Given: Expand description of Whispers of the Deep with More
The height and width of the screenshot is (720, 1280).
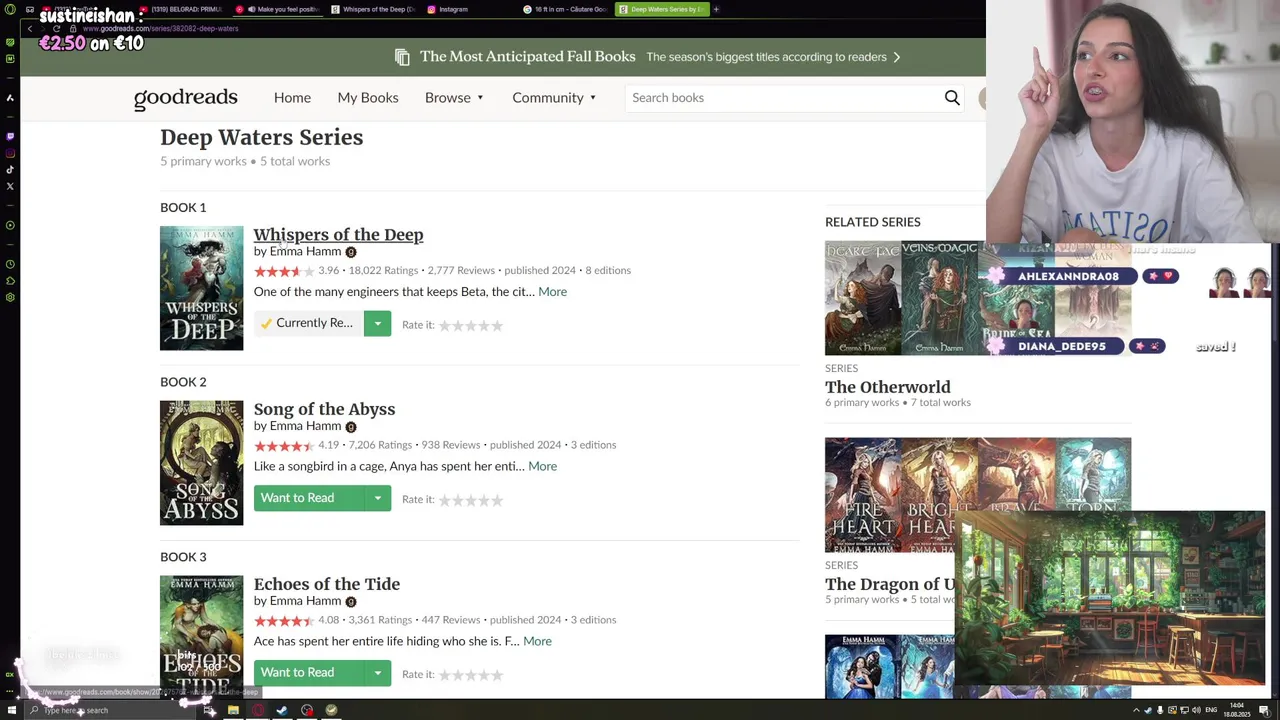Looking at the screenshot, I should pyautogui.click(x=552, y=292).
